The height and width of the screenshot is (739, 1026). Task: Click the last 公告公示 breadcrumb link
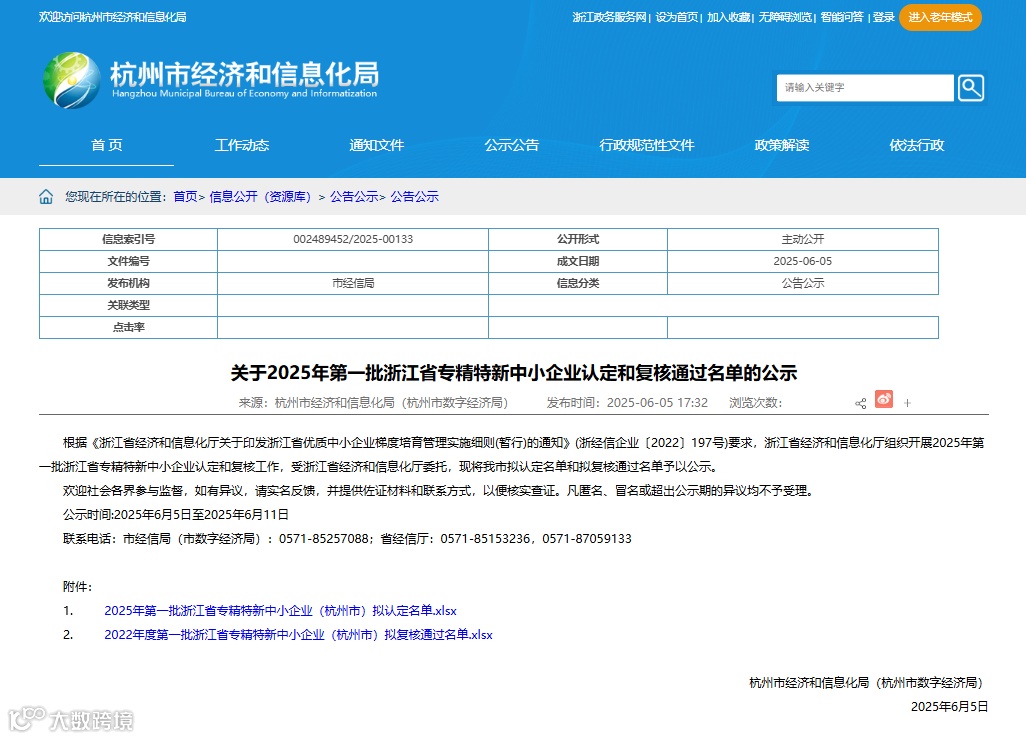(x=415, y=196)
